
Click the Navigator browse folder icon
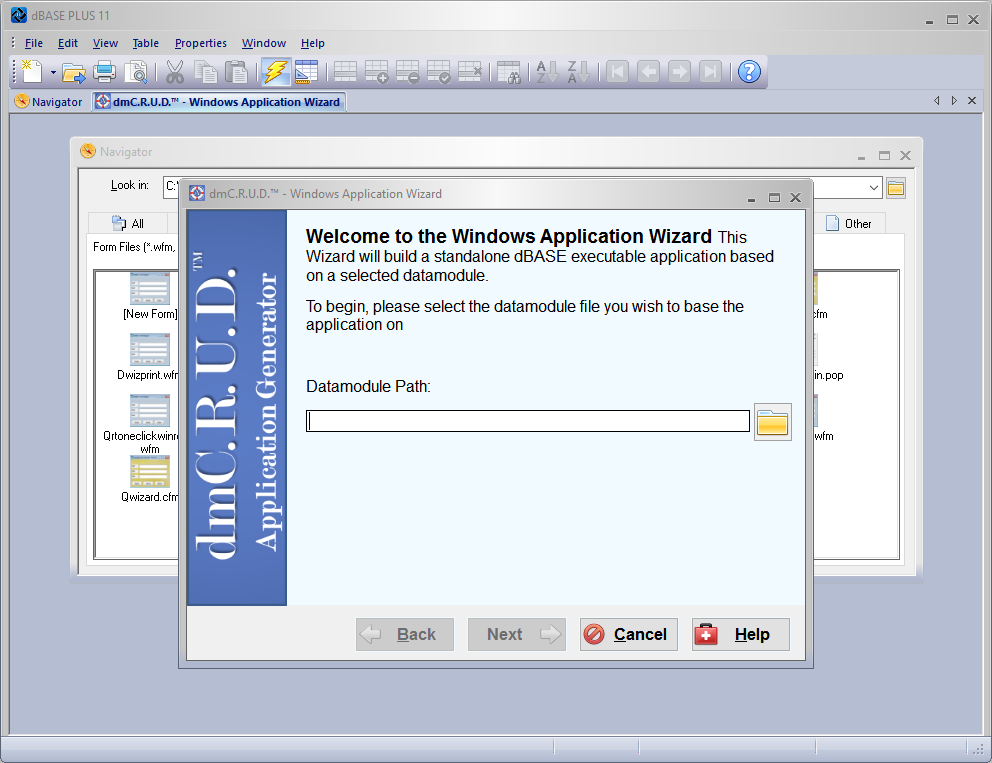(x=896, y=188)
